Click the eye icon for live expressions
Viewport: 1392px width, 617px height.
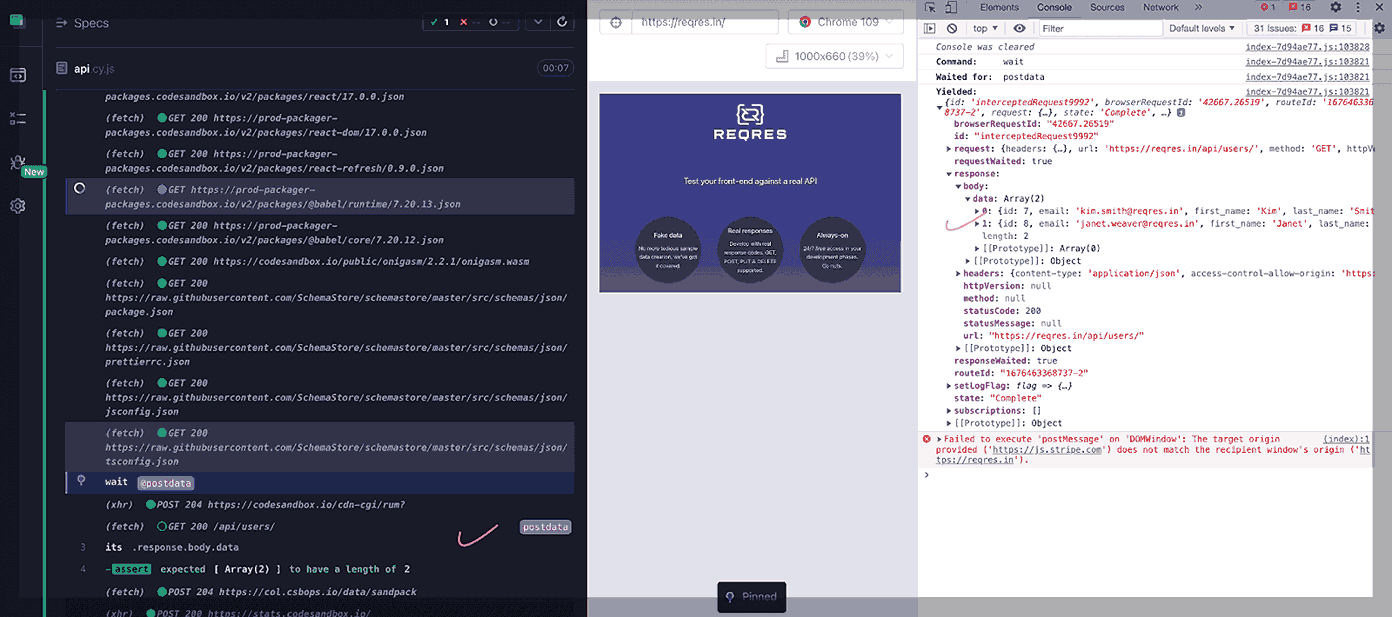1019,29
